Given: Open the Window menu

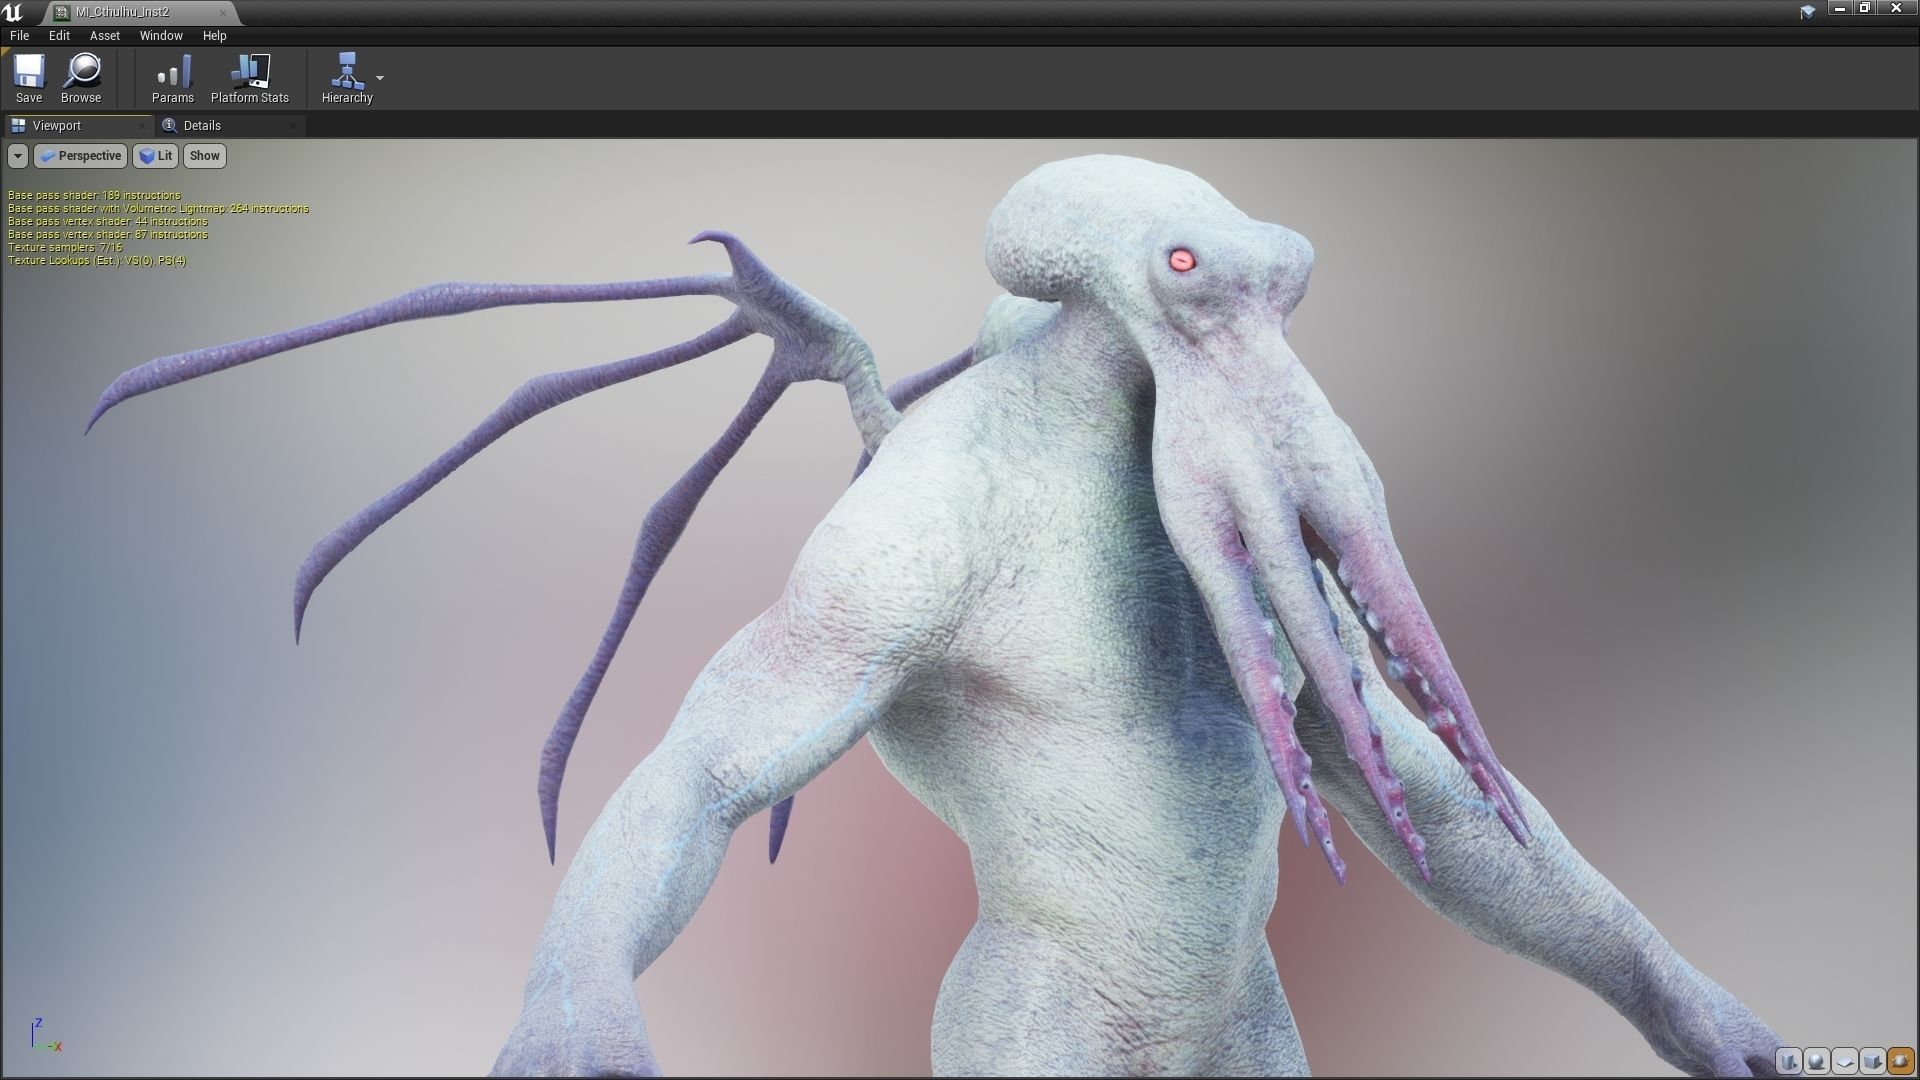Looking at the screenshot, I should [x=160, y=35].
